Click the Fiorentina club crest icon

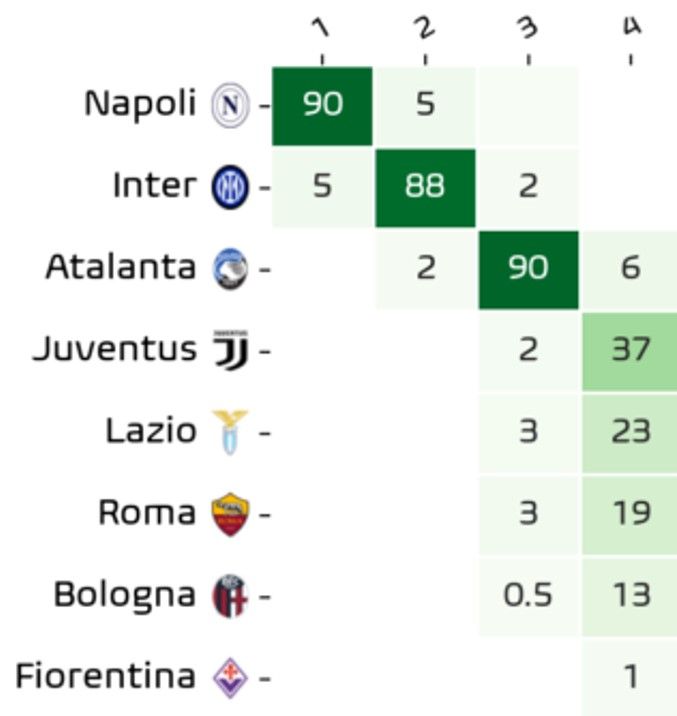coord(229,679)
